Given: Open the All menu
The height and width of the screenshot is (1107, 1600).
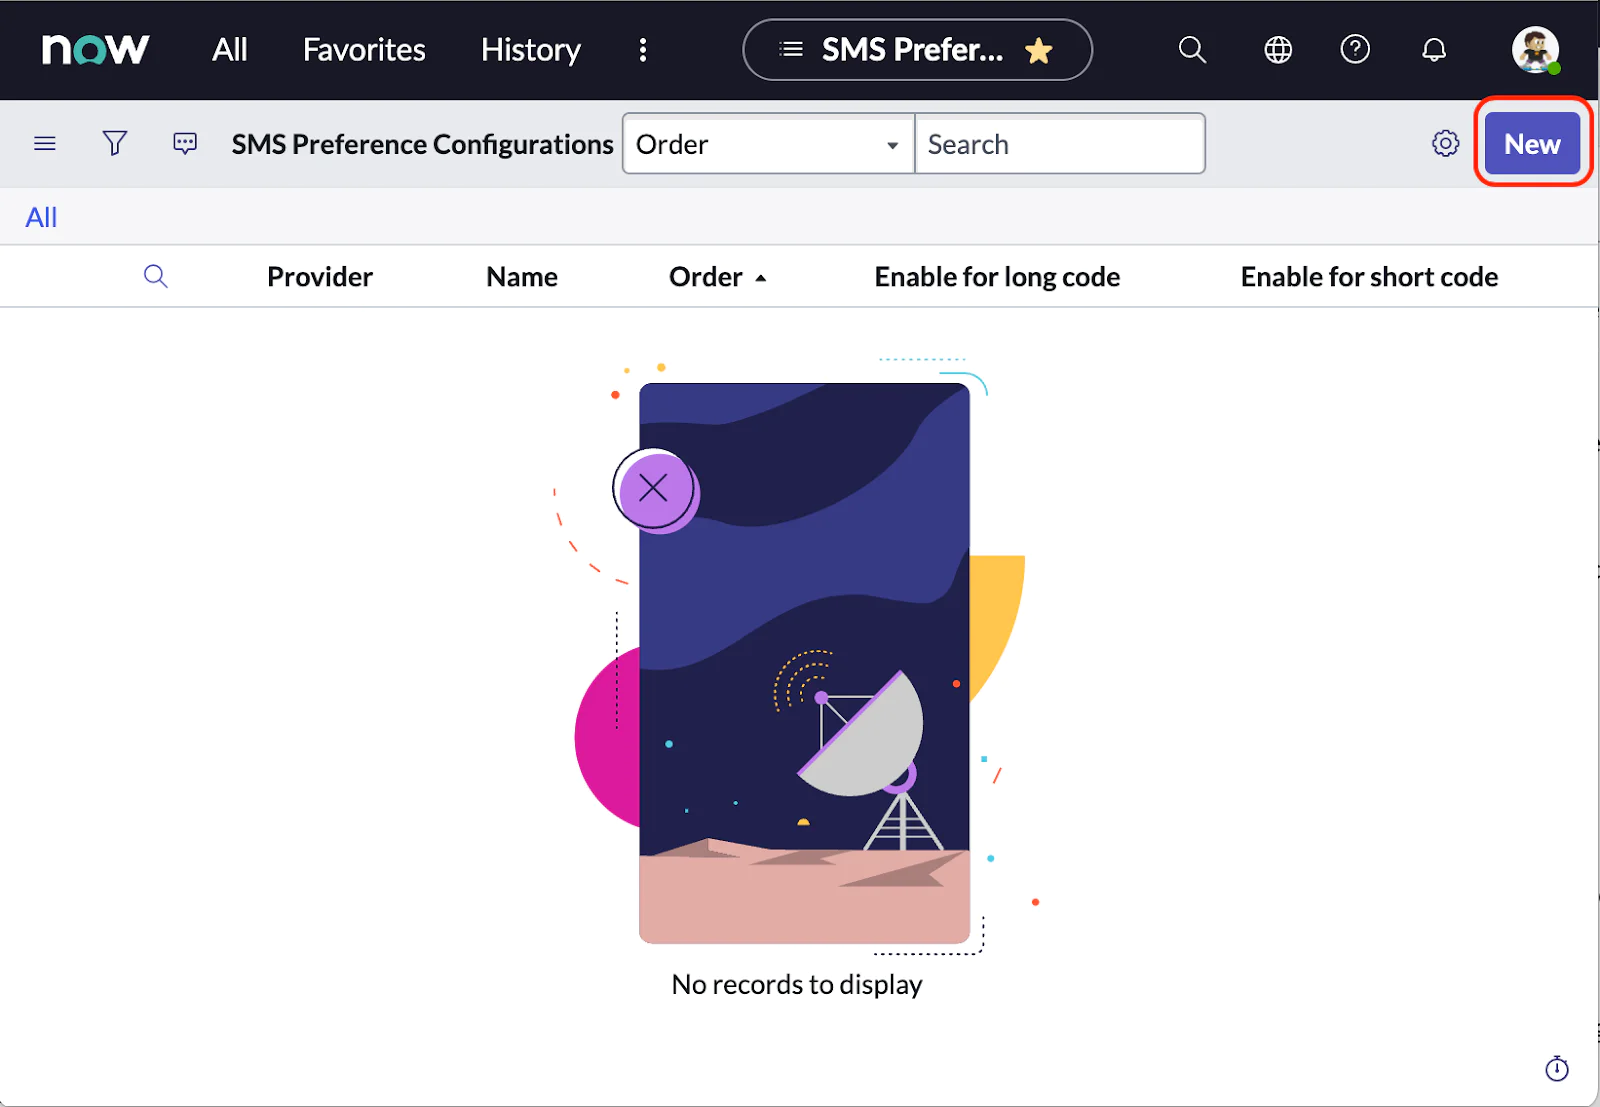Looking at the screenshot, I should pyautogui.click(x=230, y=50).
